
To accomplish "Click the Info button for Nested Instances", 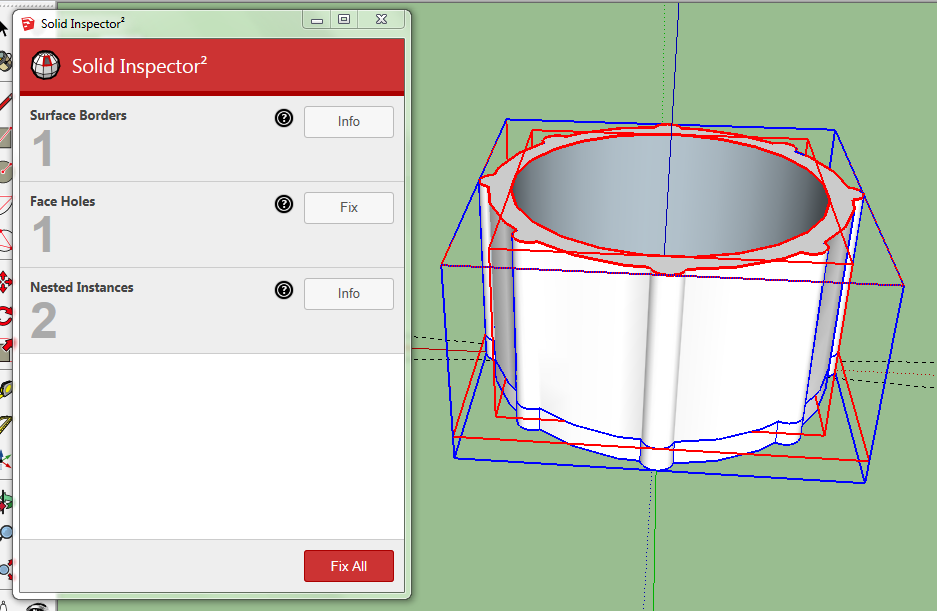I will (x=348, y=294).
